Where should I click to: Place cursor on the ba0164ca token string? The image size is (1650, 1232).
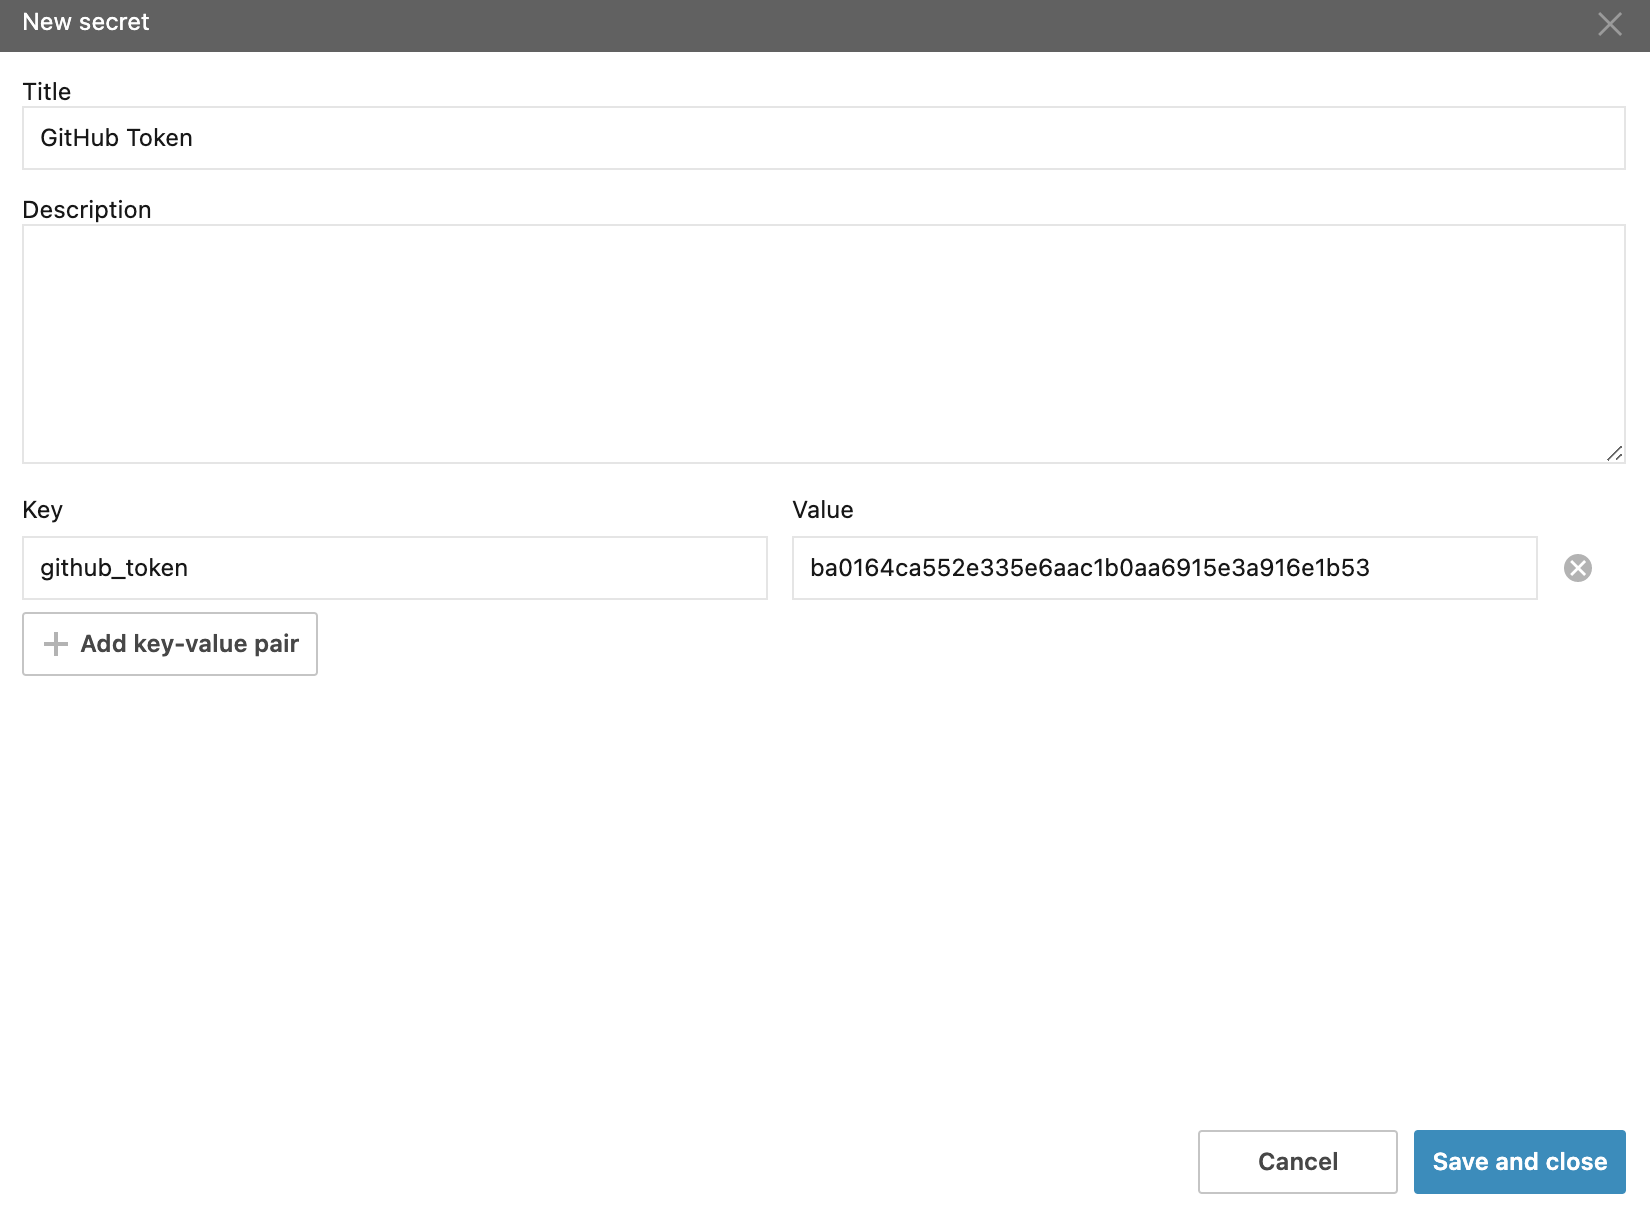[1089, 568]
